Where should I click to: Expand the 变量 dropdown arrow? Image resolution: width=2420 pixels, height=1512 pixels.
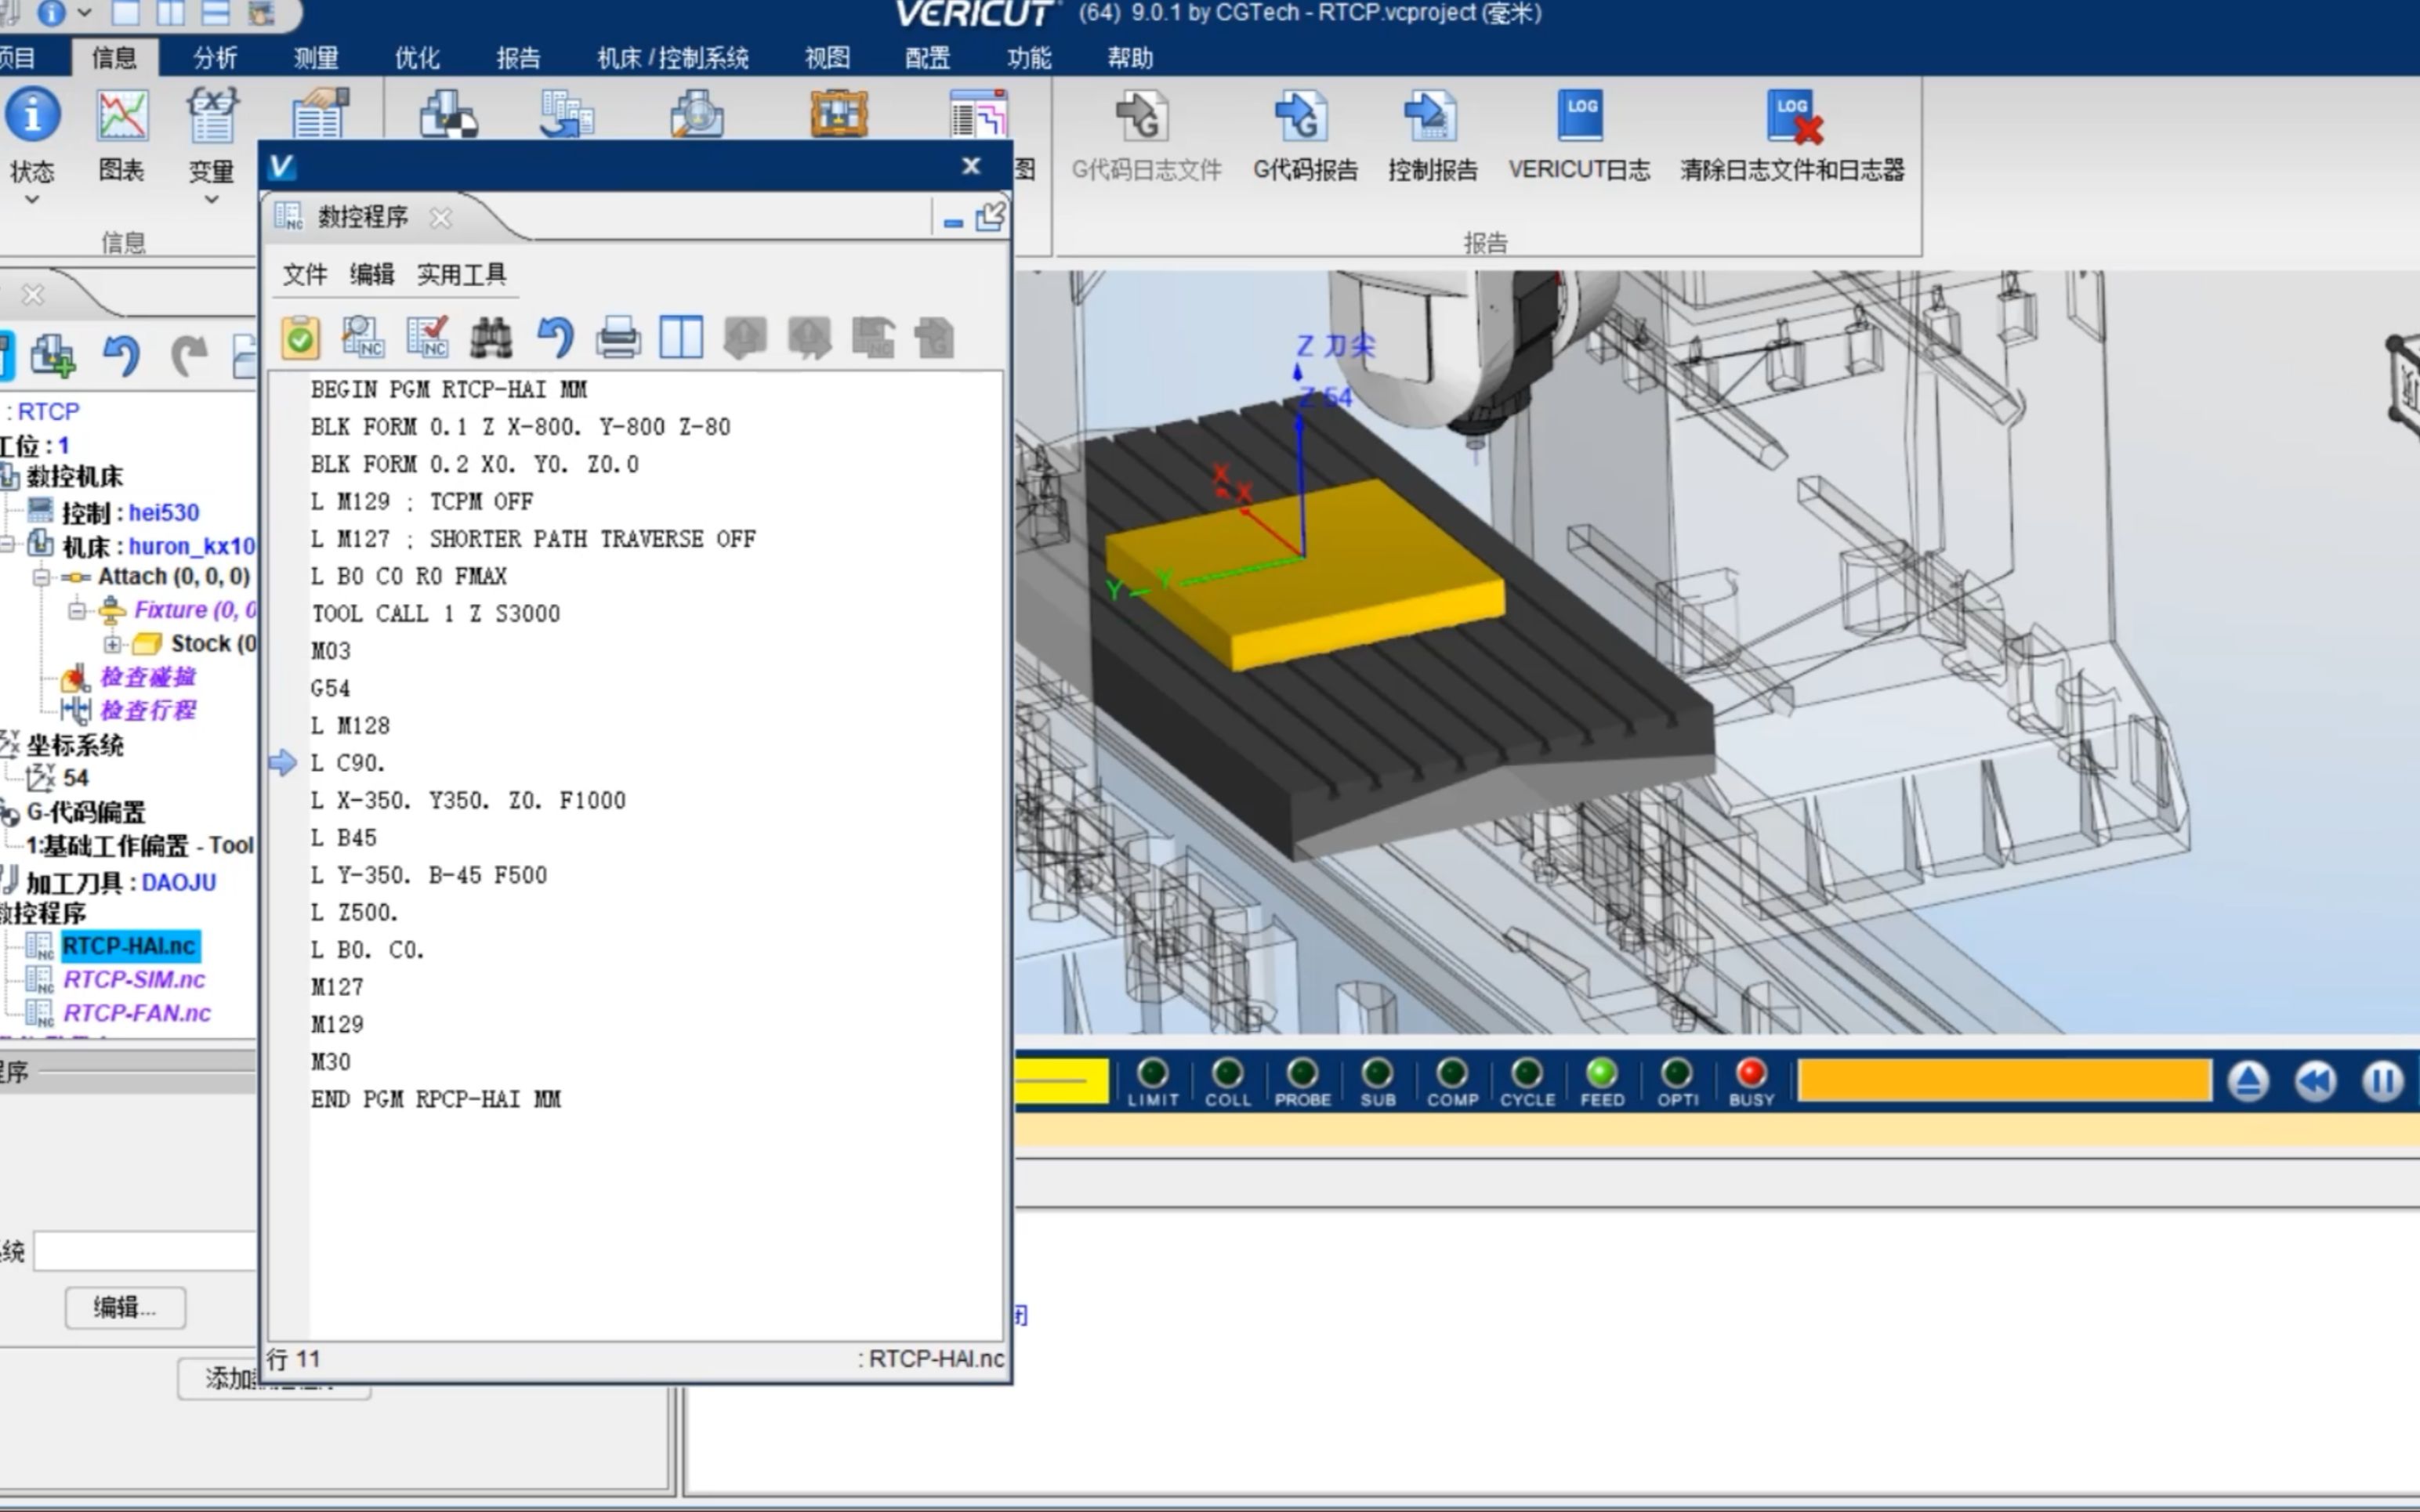click(x=211, y=200)
